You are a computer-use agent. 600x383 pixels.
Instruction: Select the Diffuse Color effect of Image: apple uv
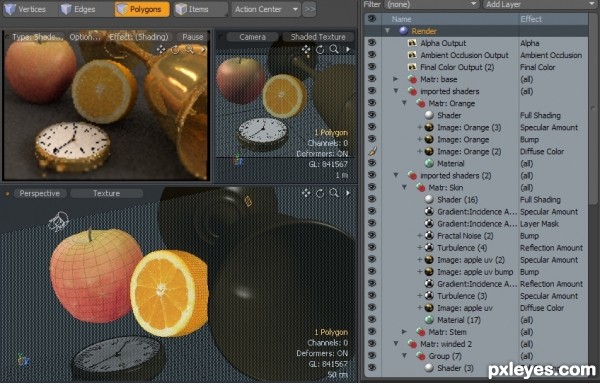[542, 308]
